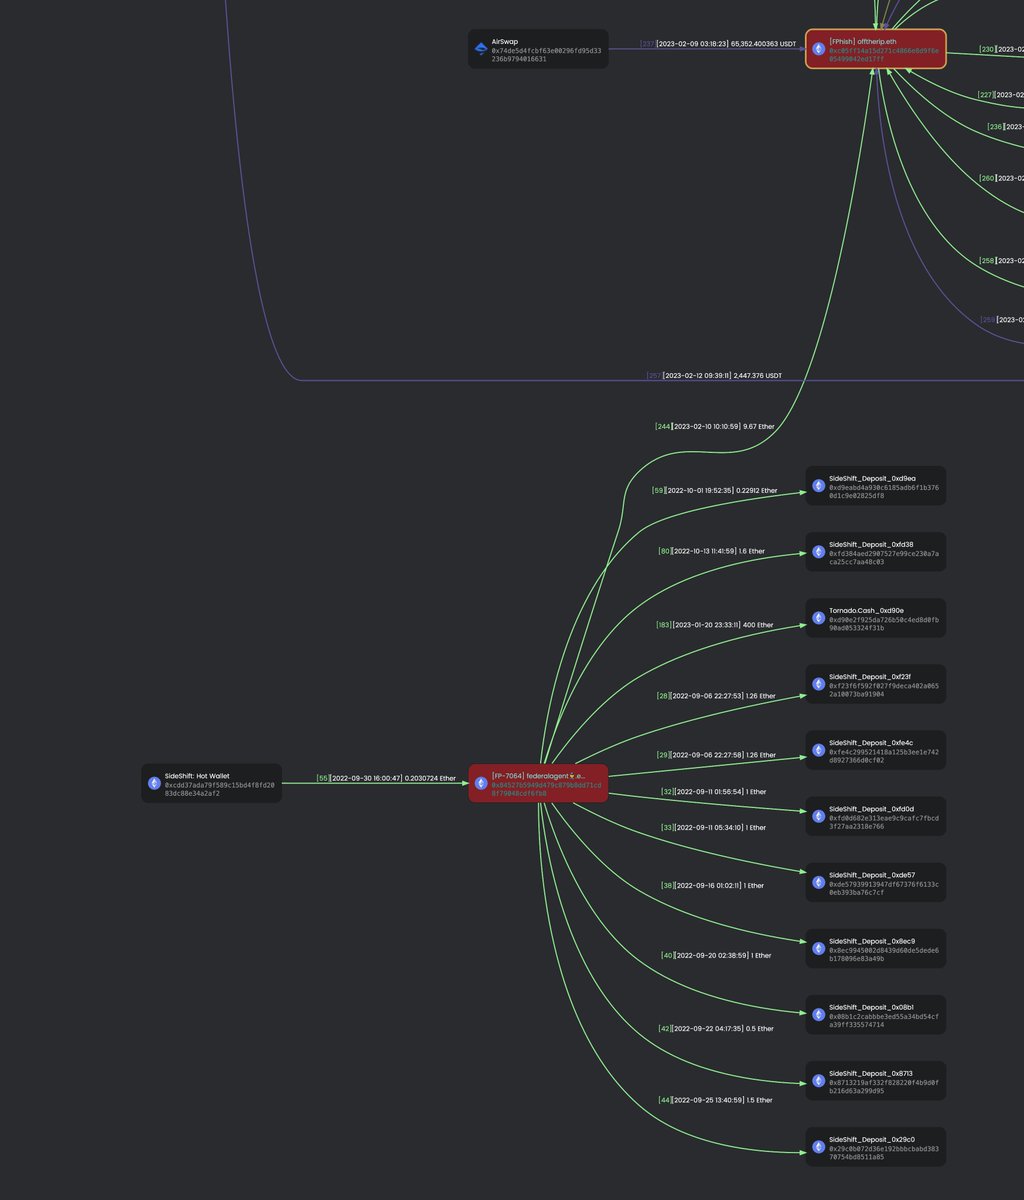
Task: Click edge label [29] 1.26 Ether
Action: pos(716,755)
